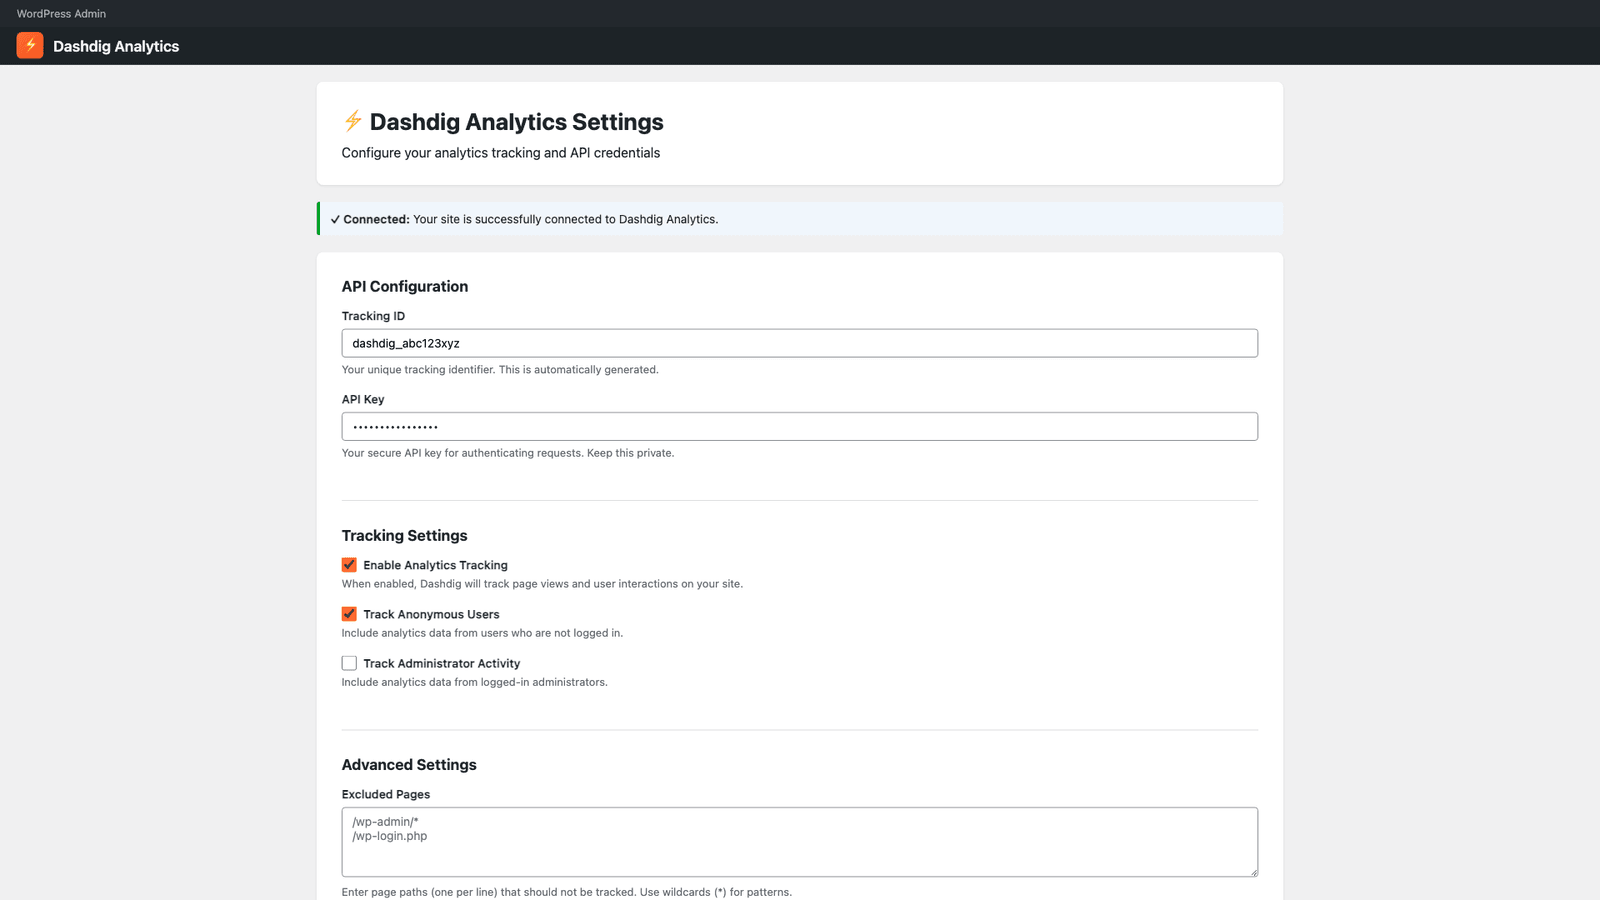The image size is (1600, 900).
Task: Enable the Track Administrator Activity checkbox
Action: [x=349, y=663]
